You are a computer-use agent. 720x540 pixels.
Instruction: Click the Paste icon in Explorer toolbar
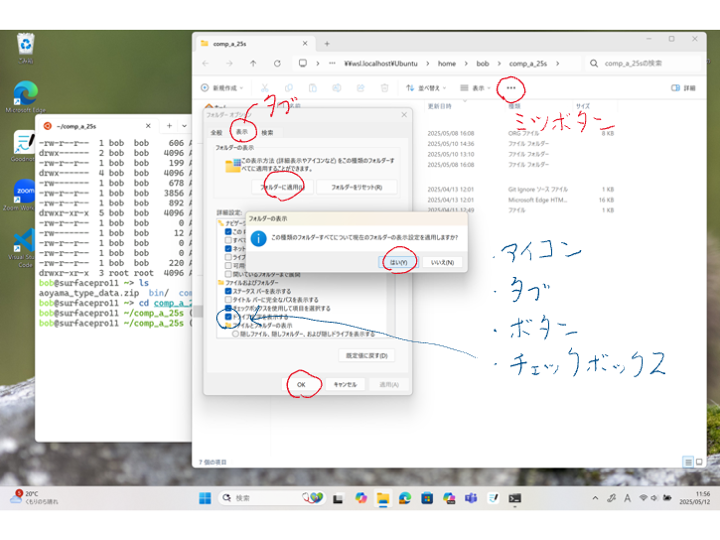(x=313, y=88)
